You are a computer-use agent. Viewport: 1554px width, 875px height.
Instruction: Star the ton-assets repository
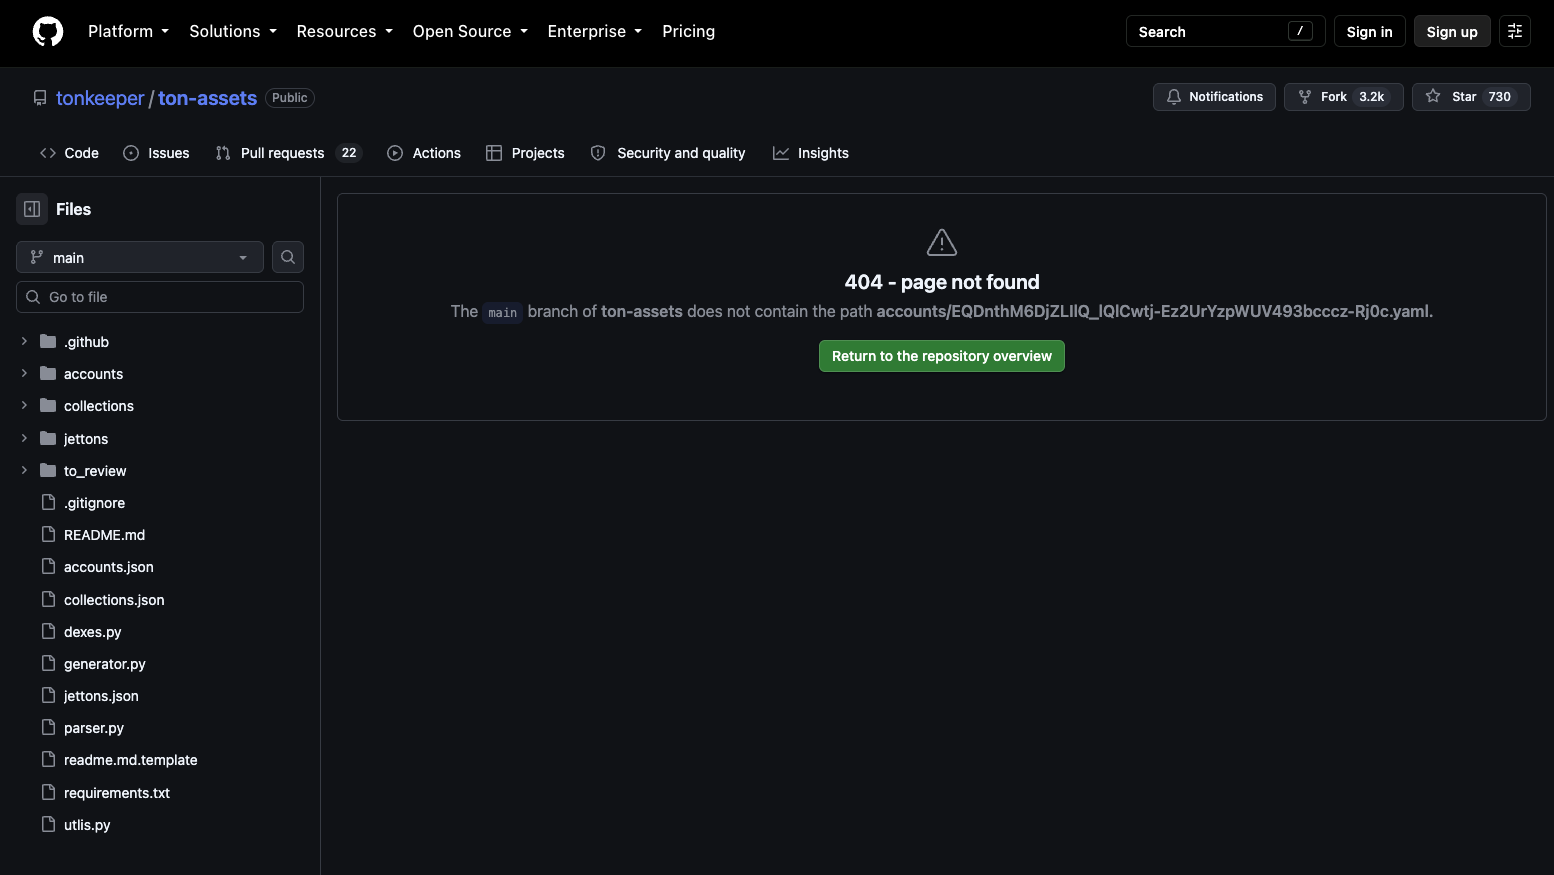pyautogui.click(x=1470, y=97)
